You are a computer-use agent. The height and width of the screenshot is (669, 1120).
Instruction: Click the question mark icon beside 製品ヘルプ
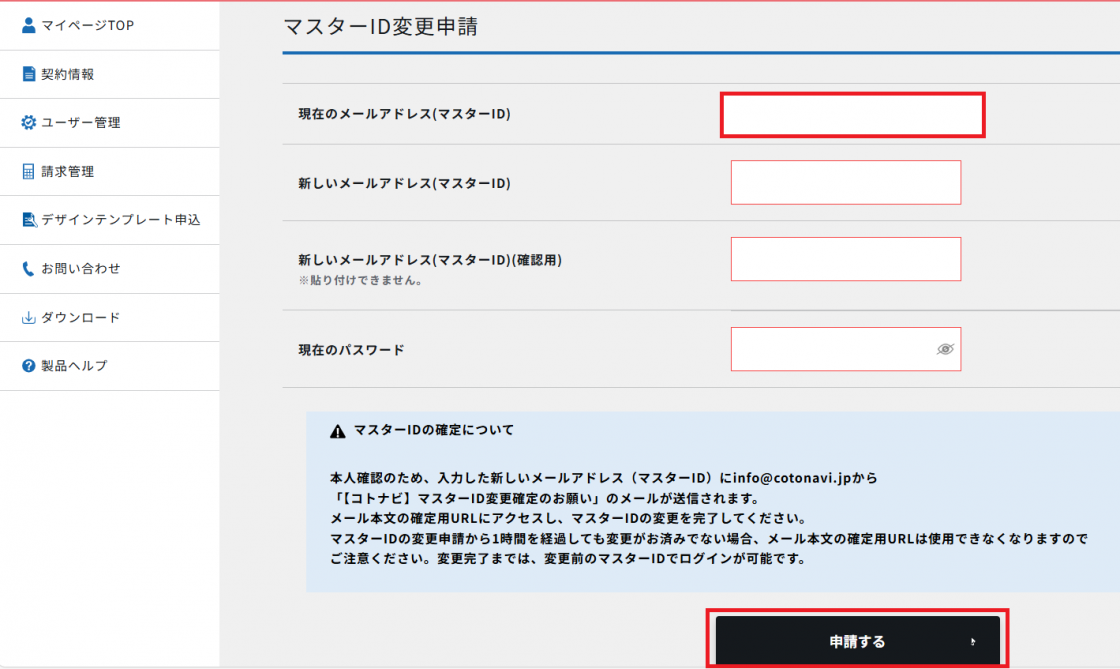29,366
